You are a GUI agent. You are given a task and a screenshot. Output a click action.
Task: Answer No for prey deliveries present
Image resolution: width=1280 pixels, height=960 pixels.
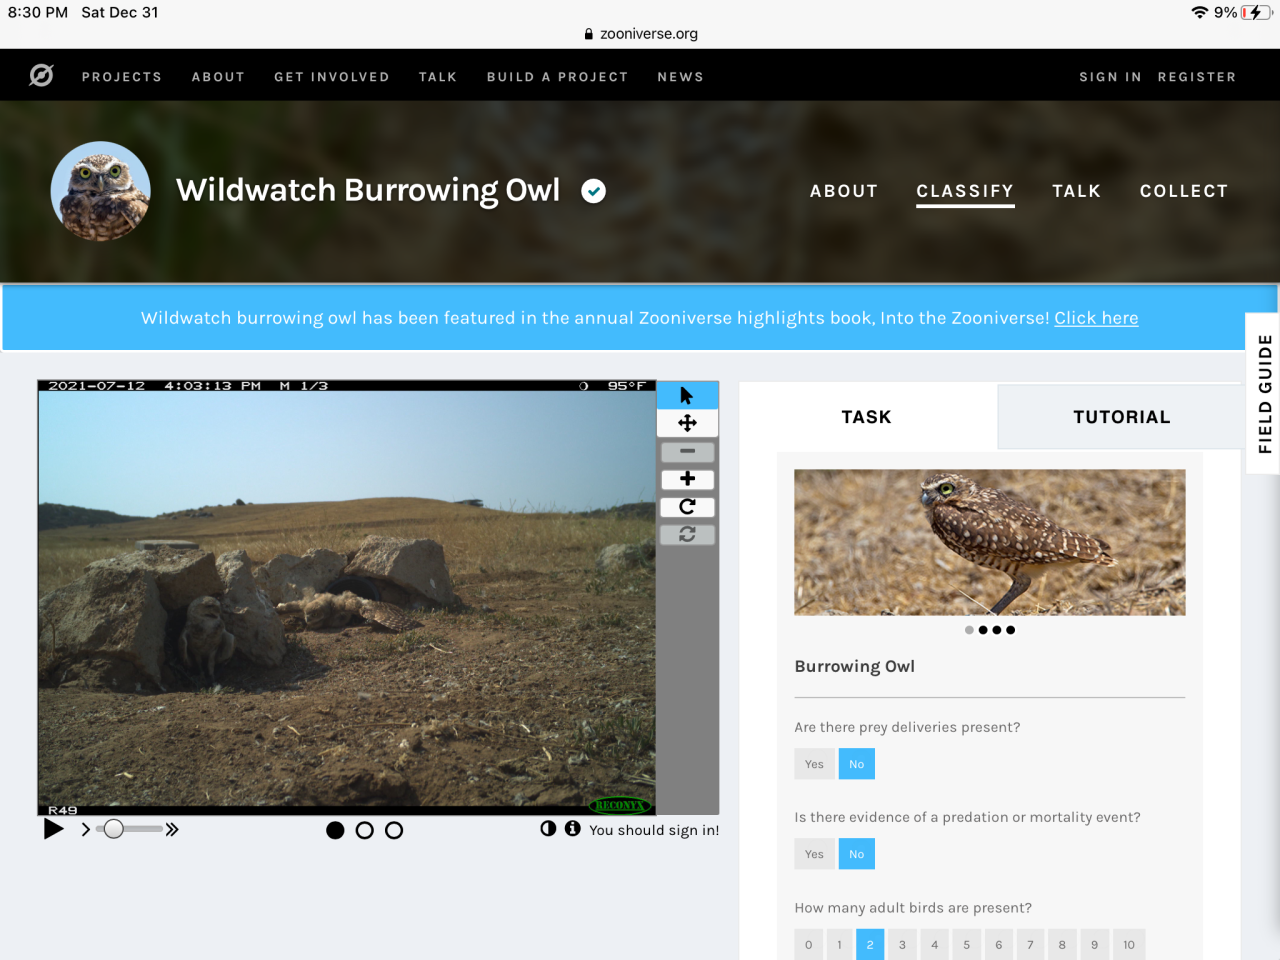tap(857, 764)
